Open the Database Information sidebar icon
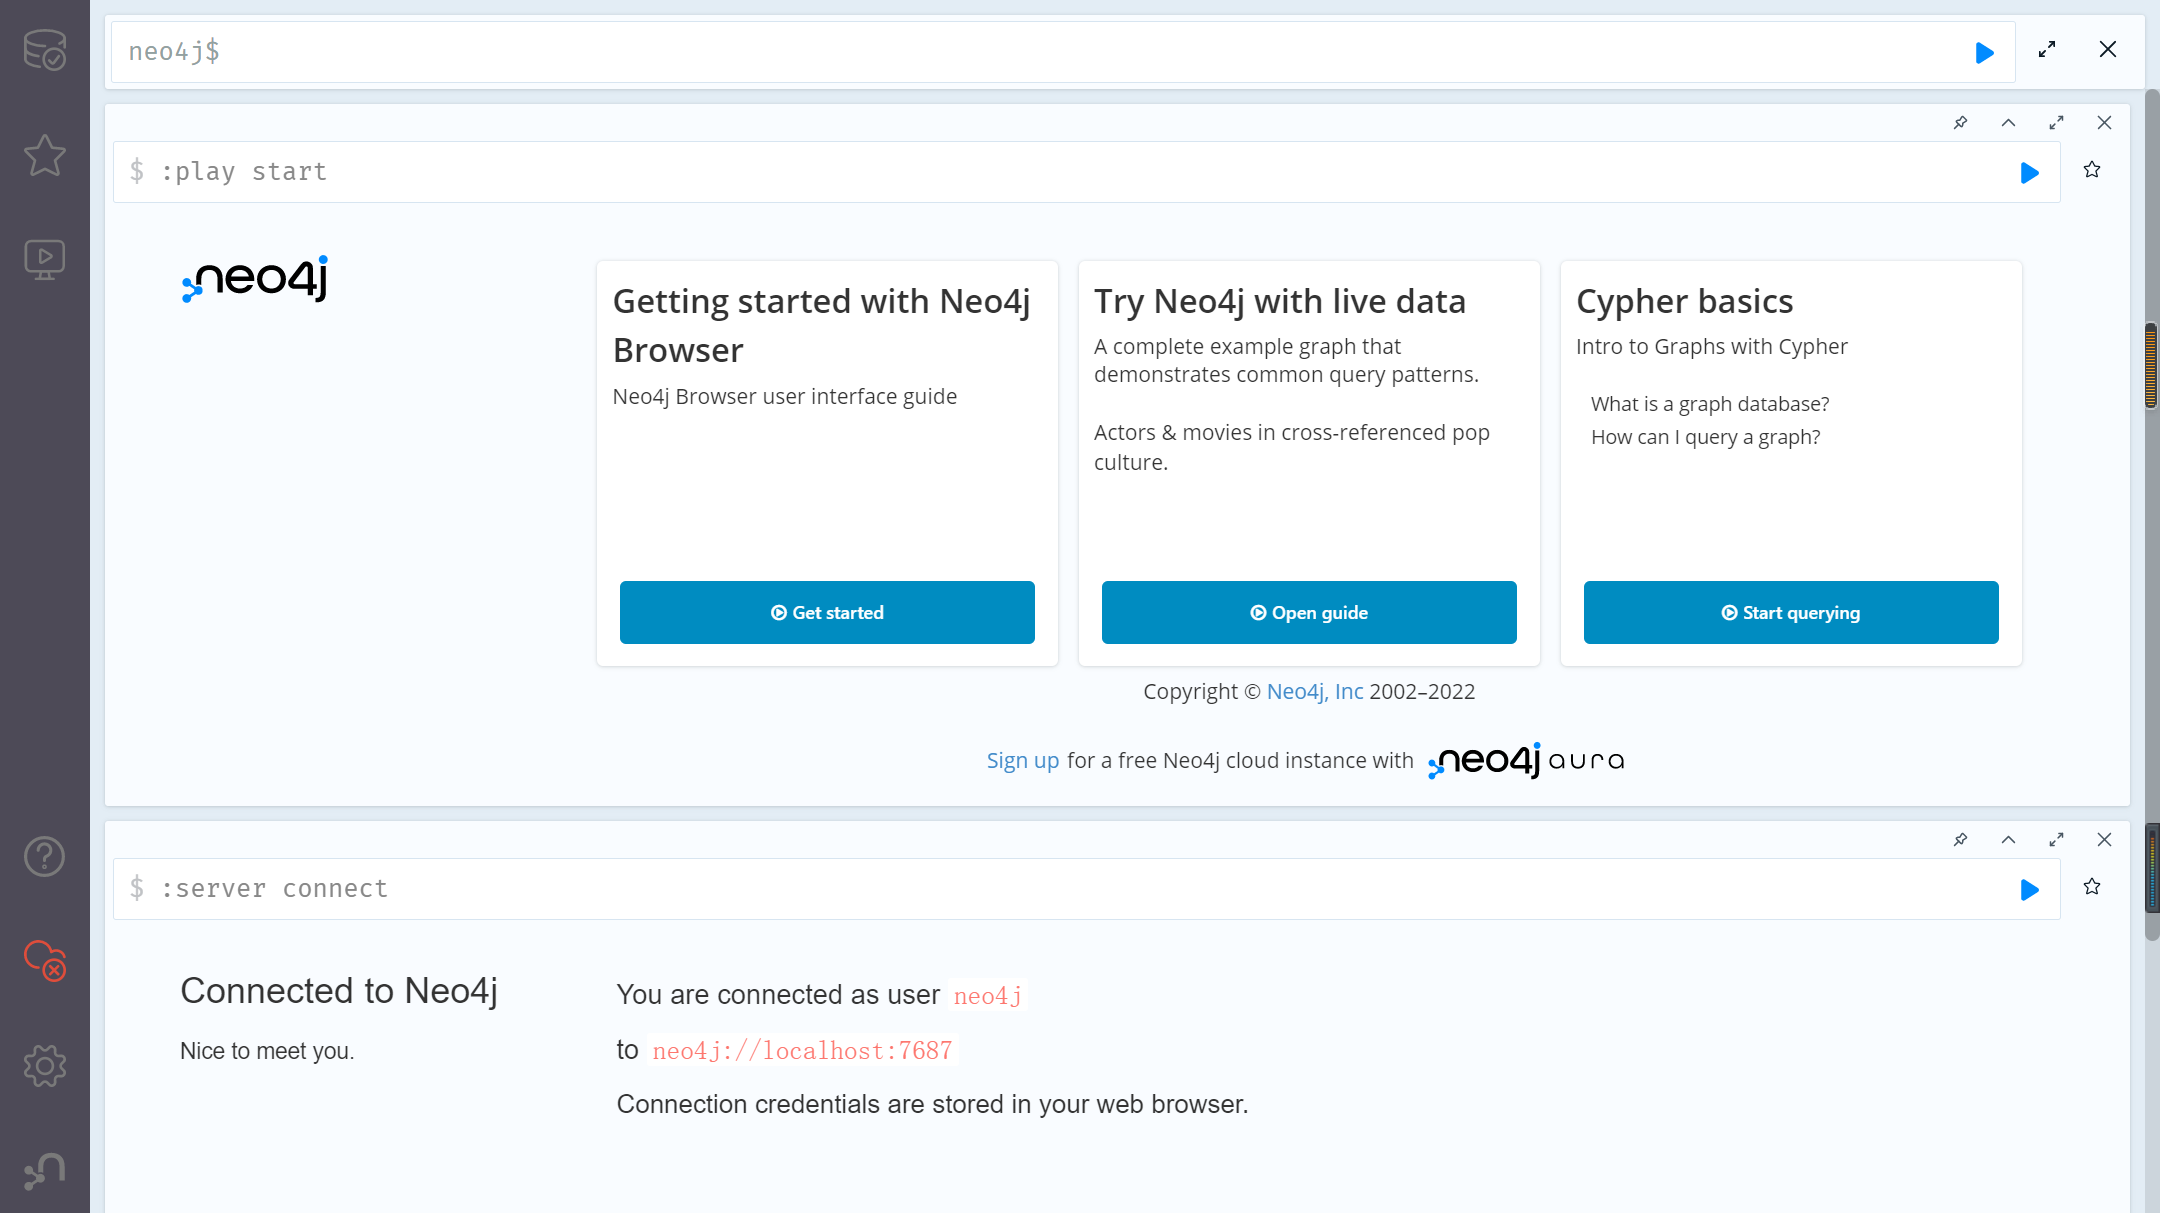The image size is (2160, 1213). [45, 50]
